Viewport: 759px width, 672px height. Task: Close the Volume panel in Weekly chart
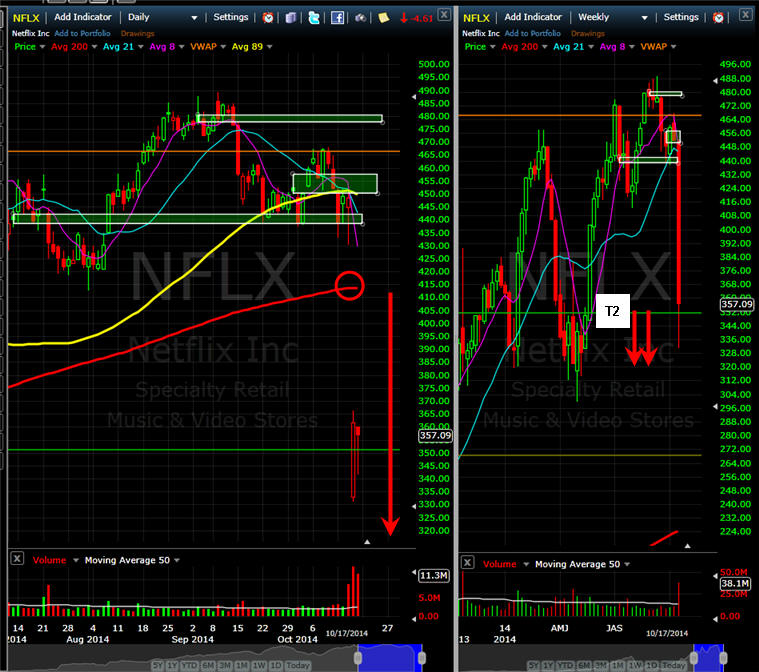467,562
